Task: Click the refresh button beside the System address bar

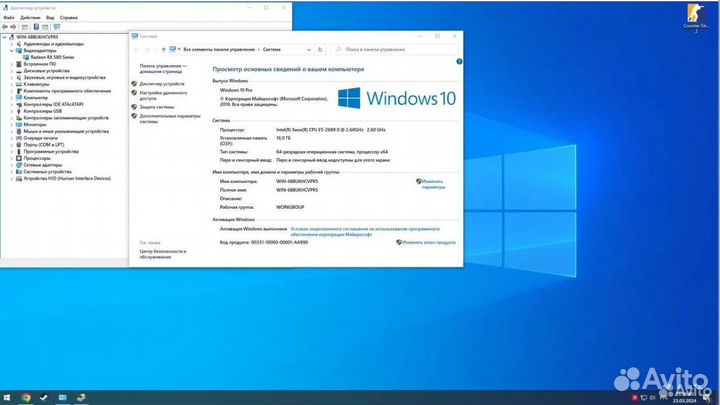Action: [x=320, y=50]
